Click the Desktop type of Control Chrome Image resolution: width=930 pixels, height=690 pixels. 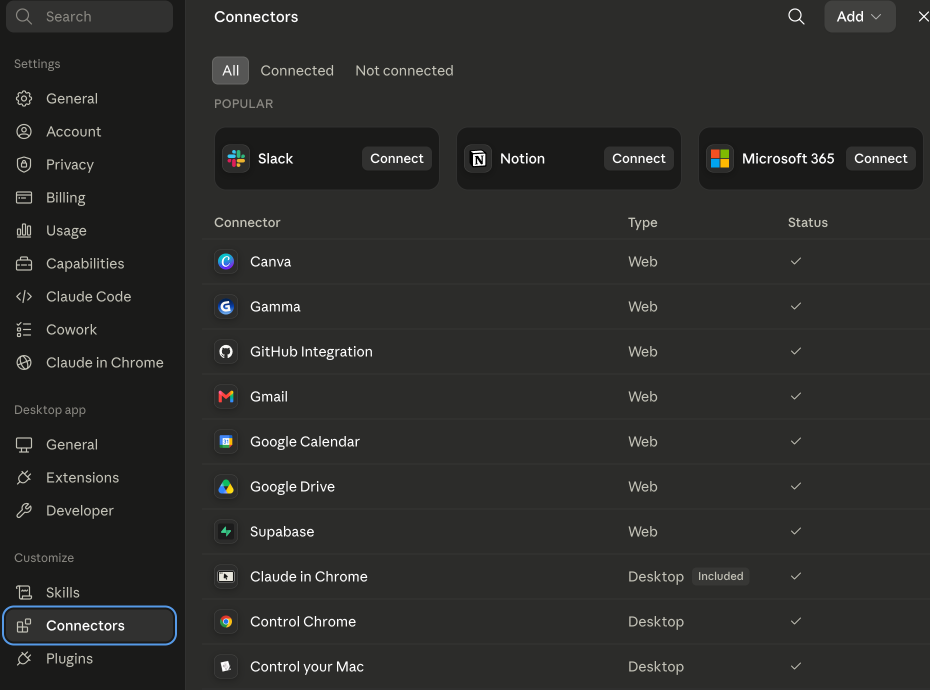[656, 622]
